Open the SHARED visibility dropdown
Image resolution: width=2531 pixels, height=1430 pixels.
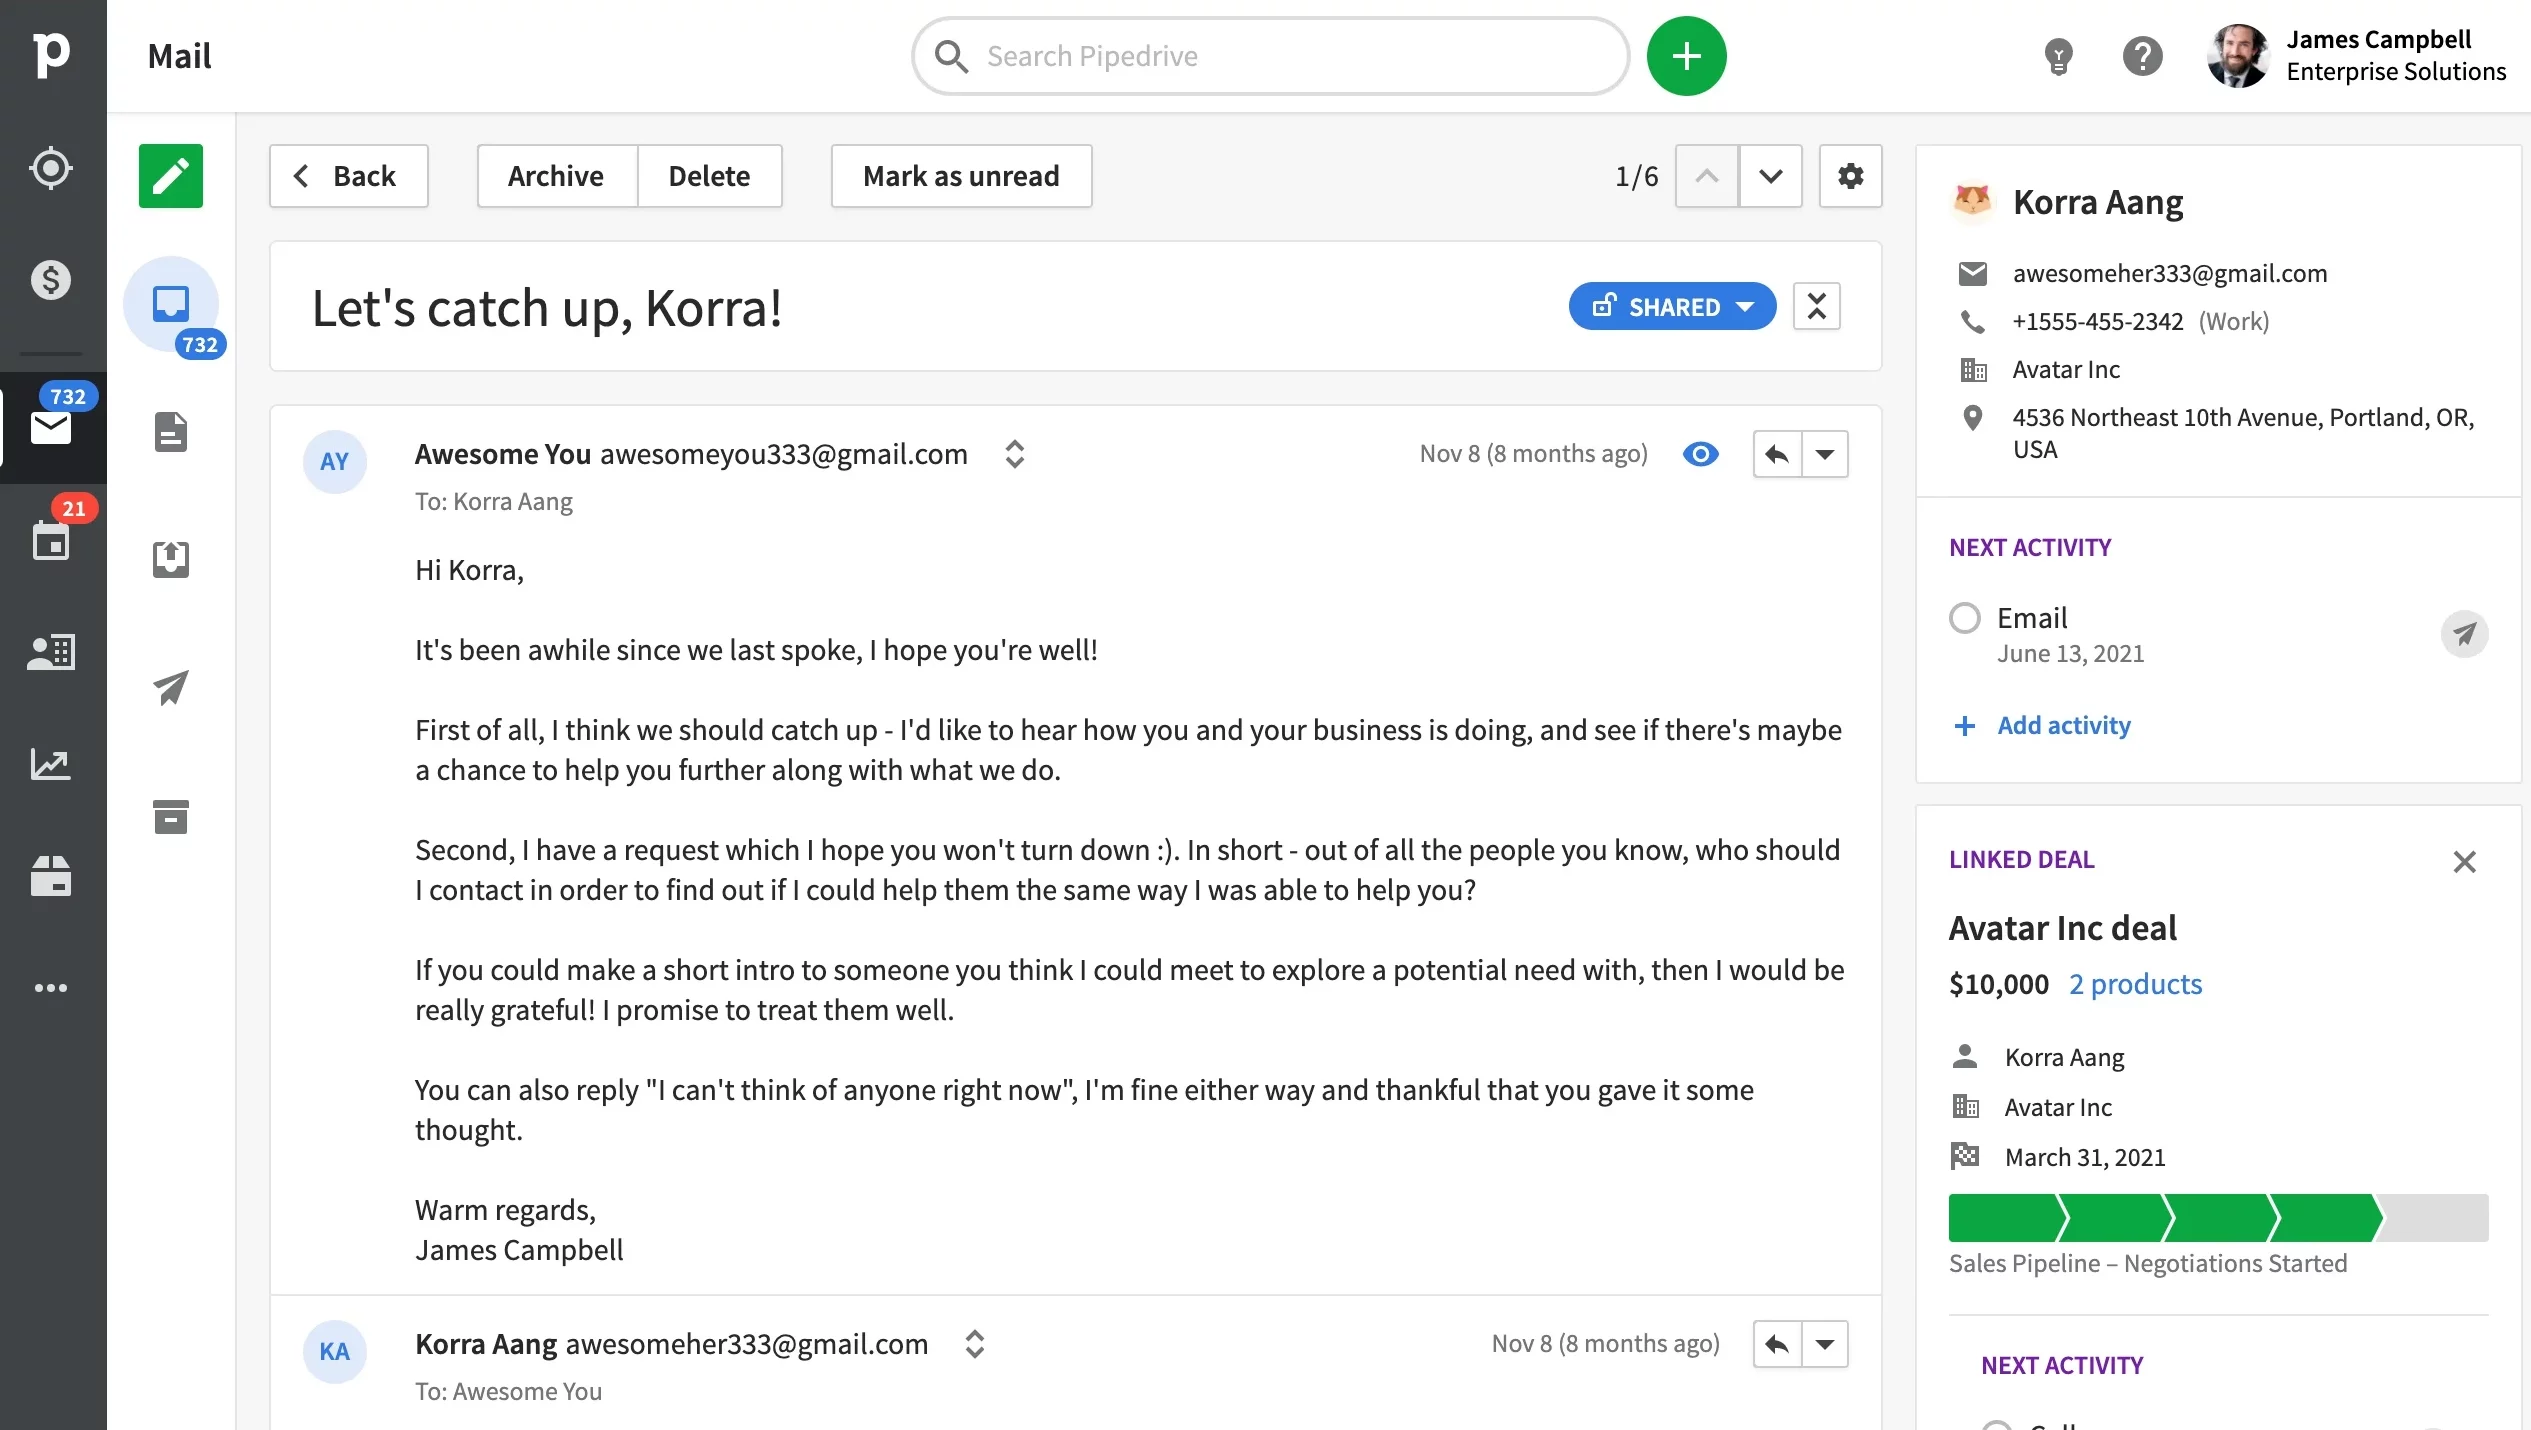1672,307
